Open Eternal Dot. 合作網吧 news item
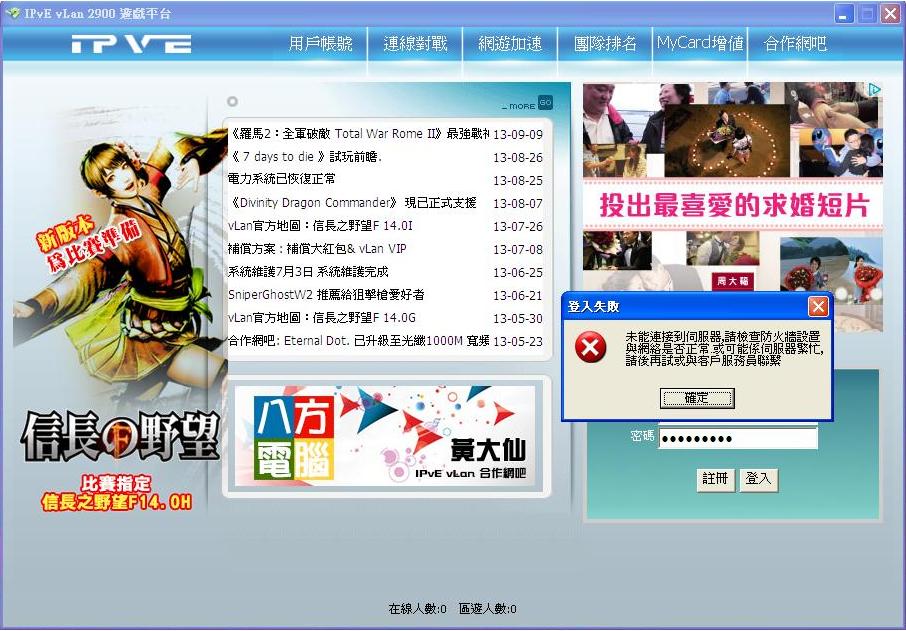This screenshot has height=631, width=906. point(358,341)
